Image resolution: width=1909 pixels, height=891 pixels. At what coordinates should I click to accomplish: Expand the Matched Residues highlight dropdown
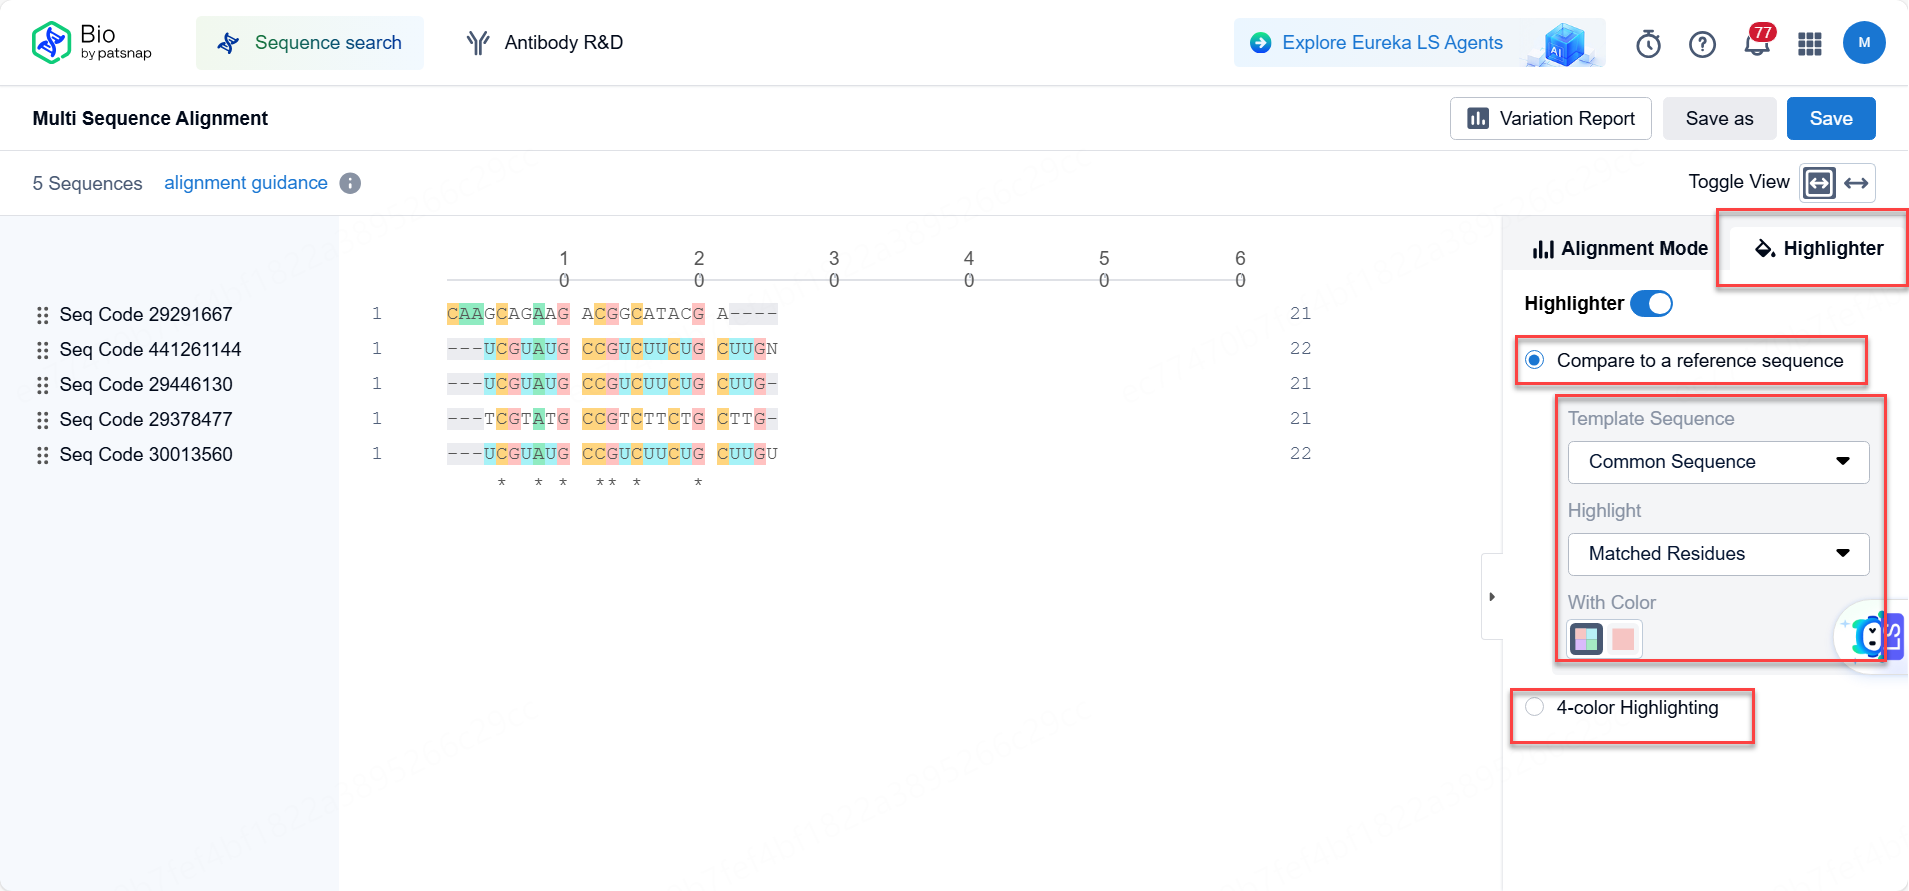pyautogui.click(x=1718, y=554)
